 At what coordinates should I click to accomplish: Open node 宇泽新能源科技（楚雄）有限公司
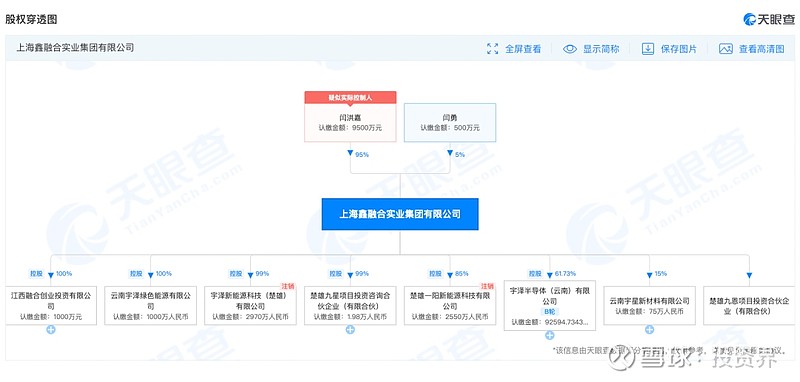251,305
